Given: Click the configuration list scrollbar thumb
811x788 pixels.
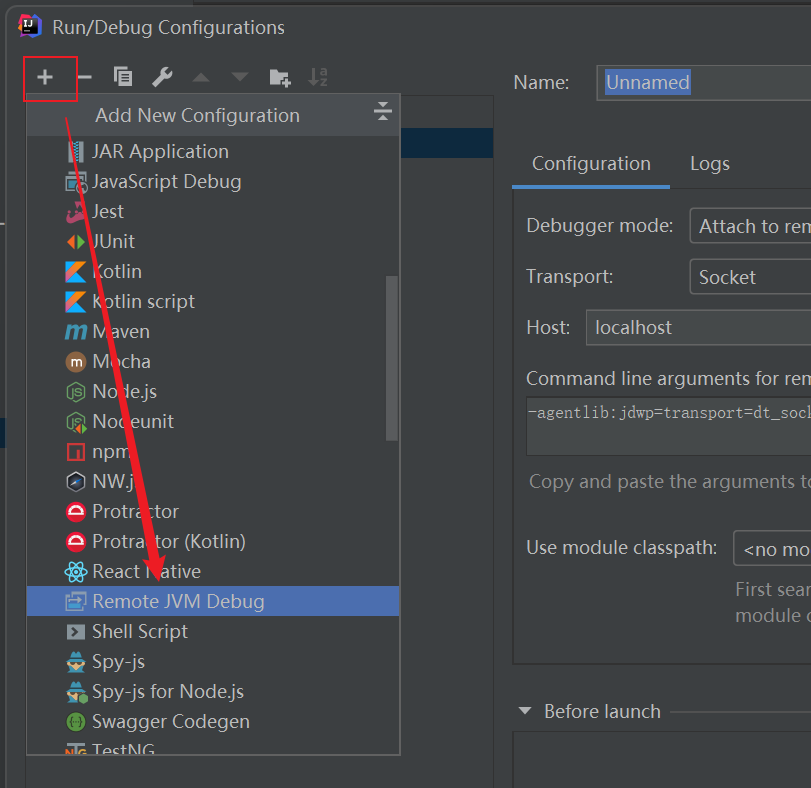Looking at the screenshot, I should (x=392, y=358).
